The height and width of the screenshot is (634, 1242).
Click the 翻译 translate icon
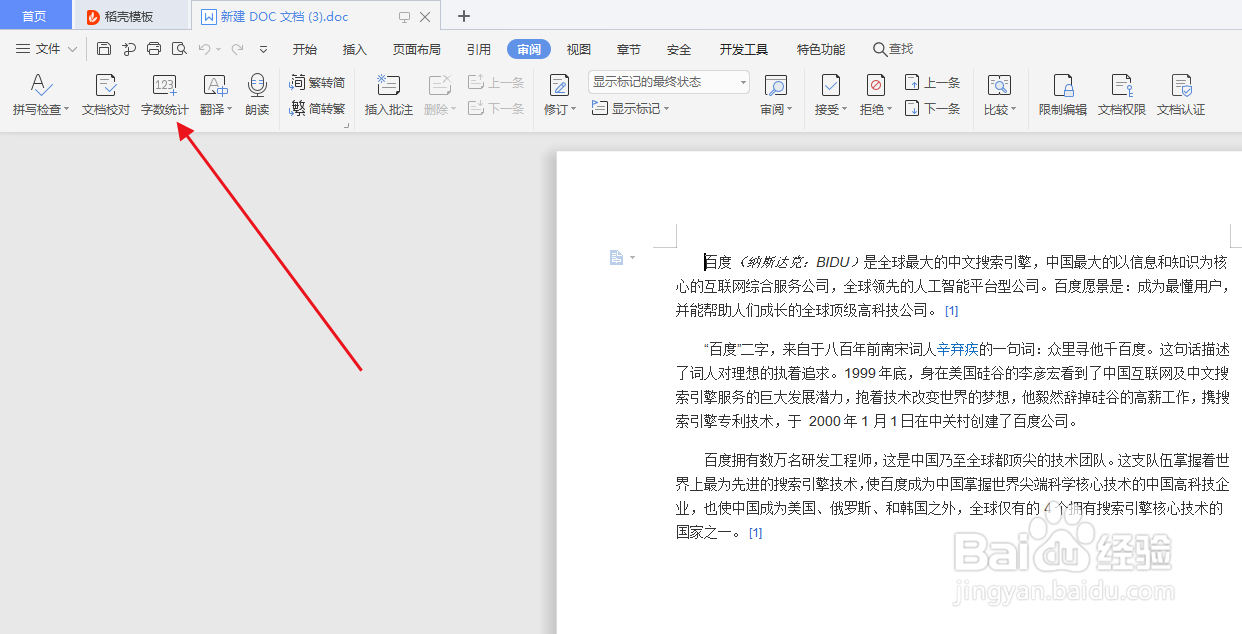pos(215,85)
